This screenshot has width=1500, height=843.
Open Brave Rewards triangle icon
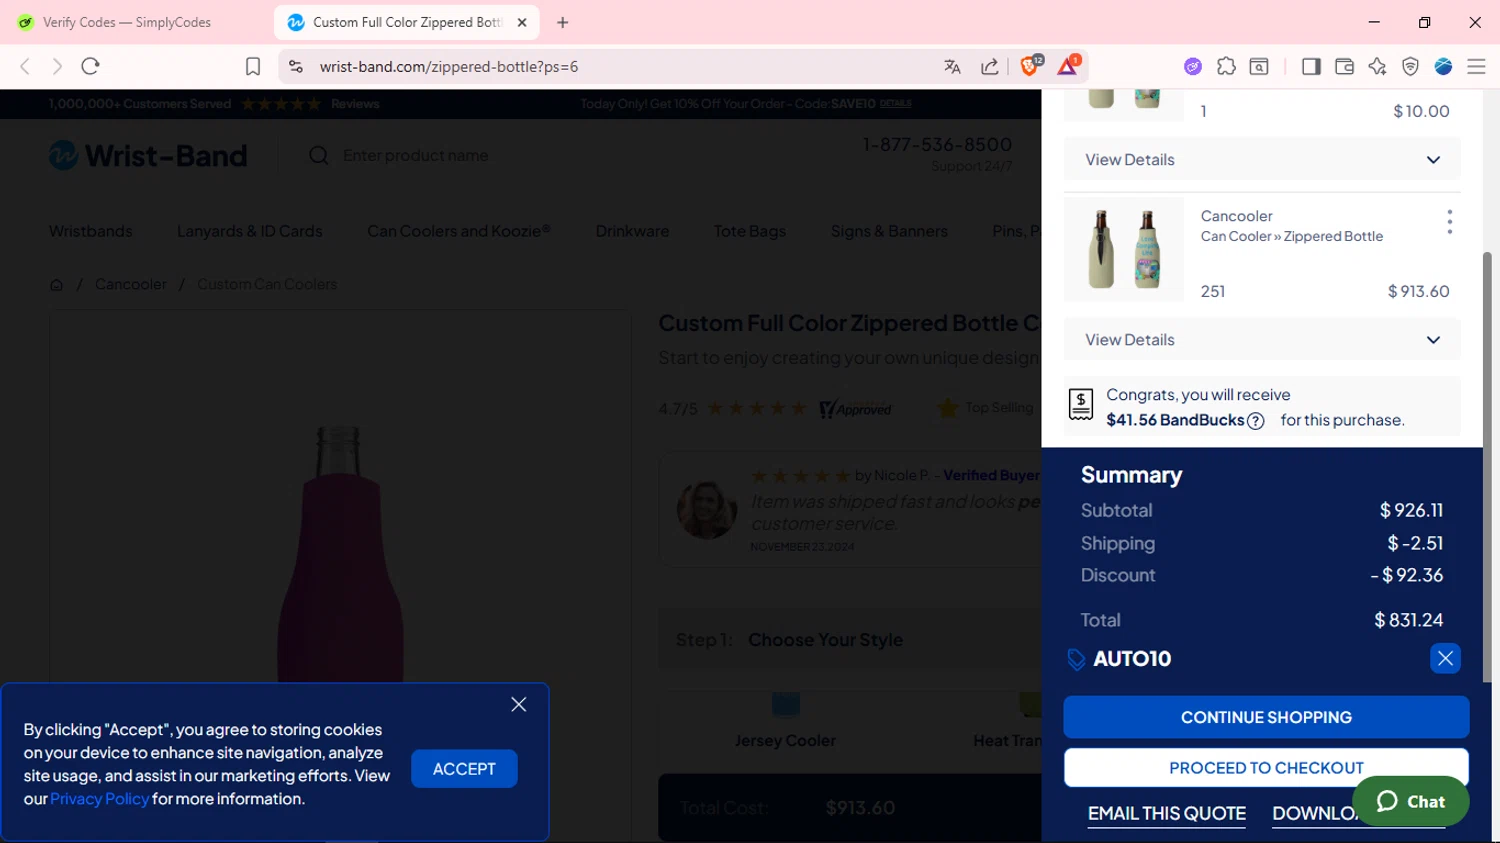point(1068,65)
